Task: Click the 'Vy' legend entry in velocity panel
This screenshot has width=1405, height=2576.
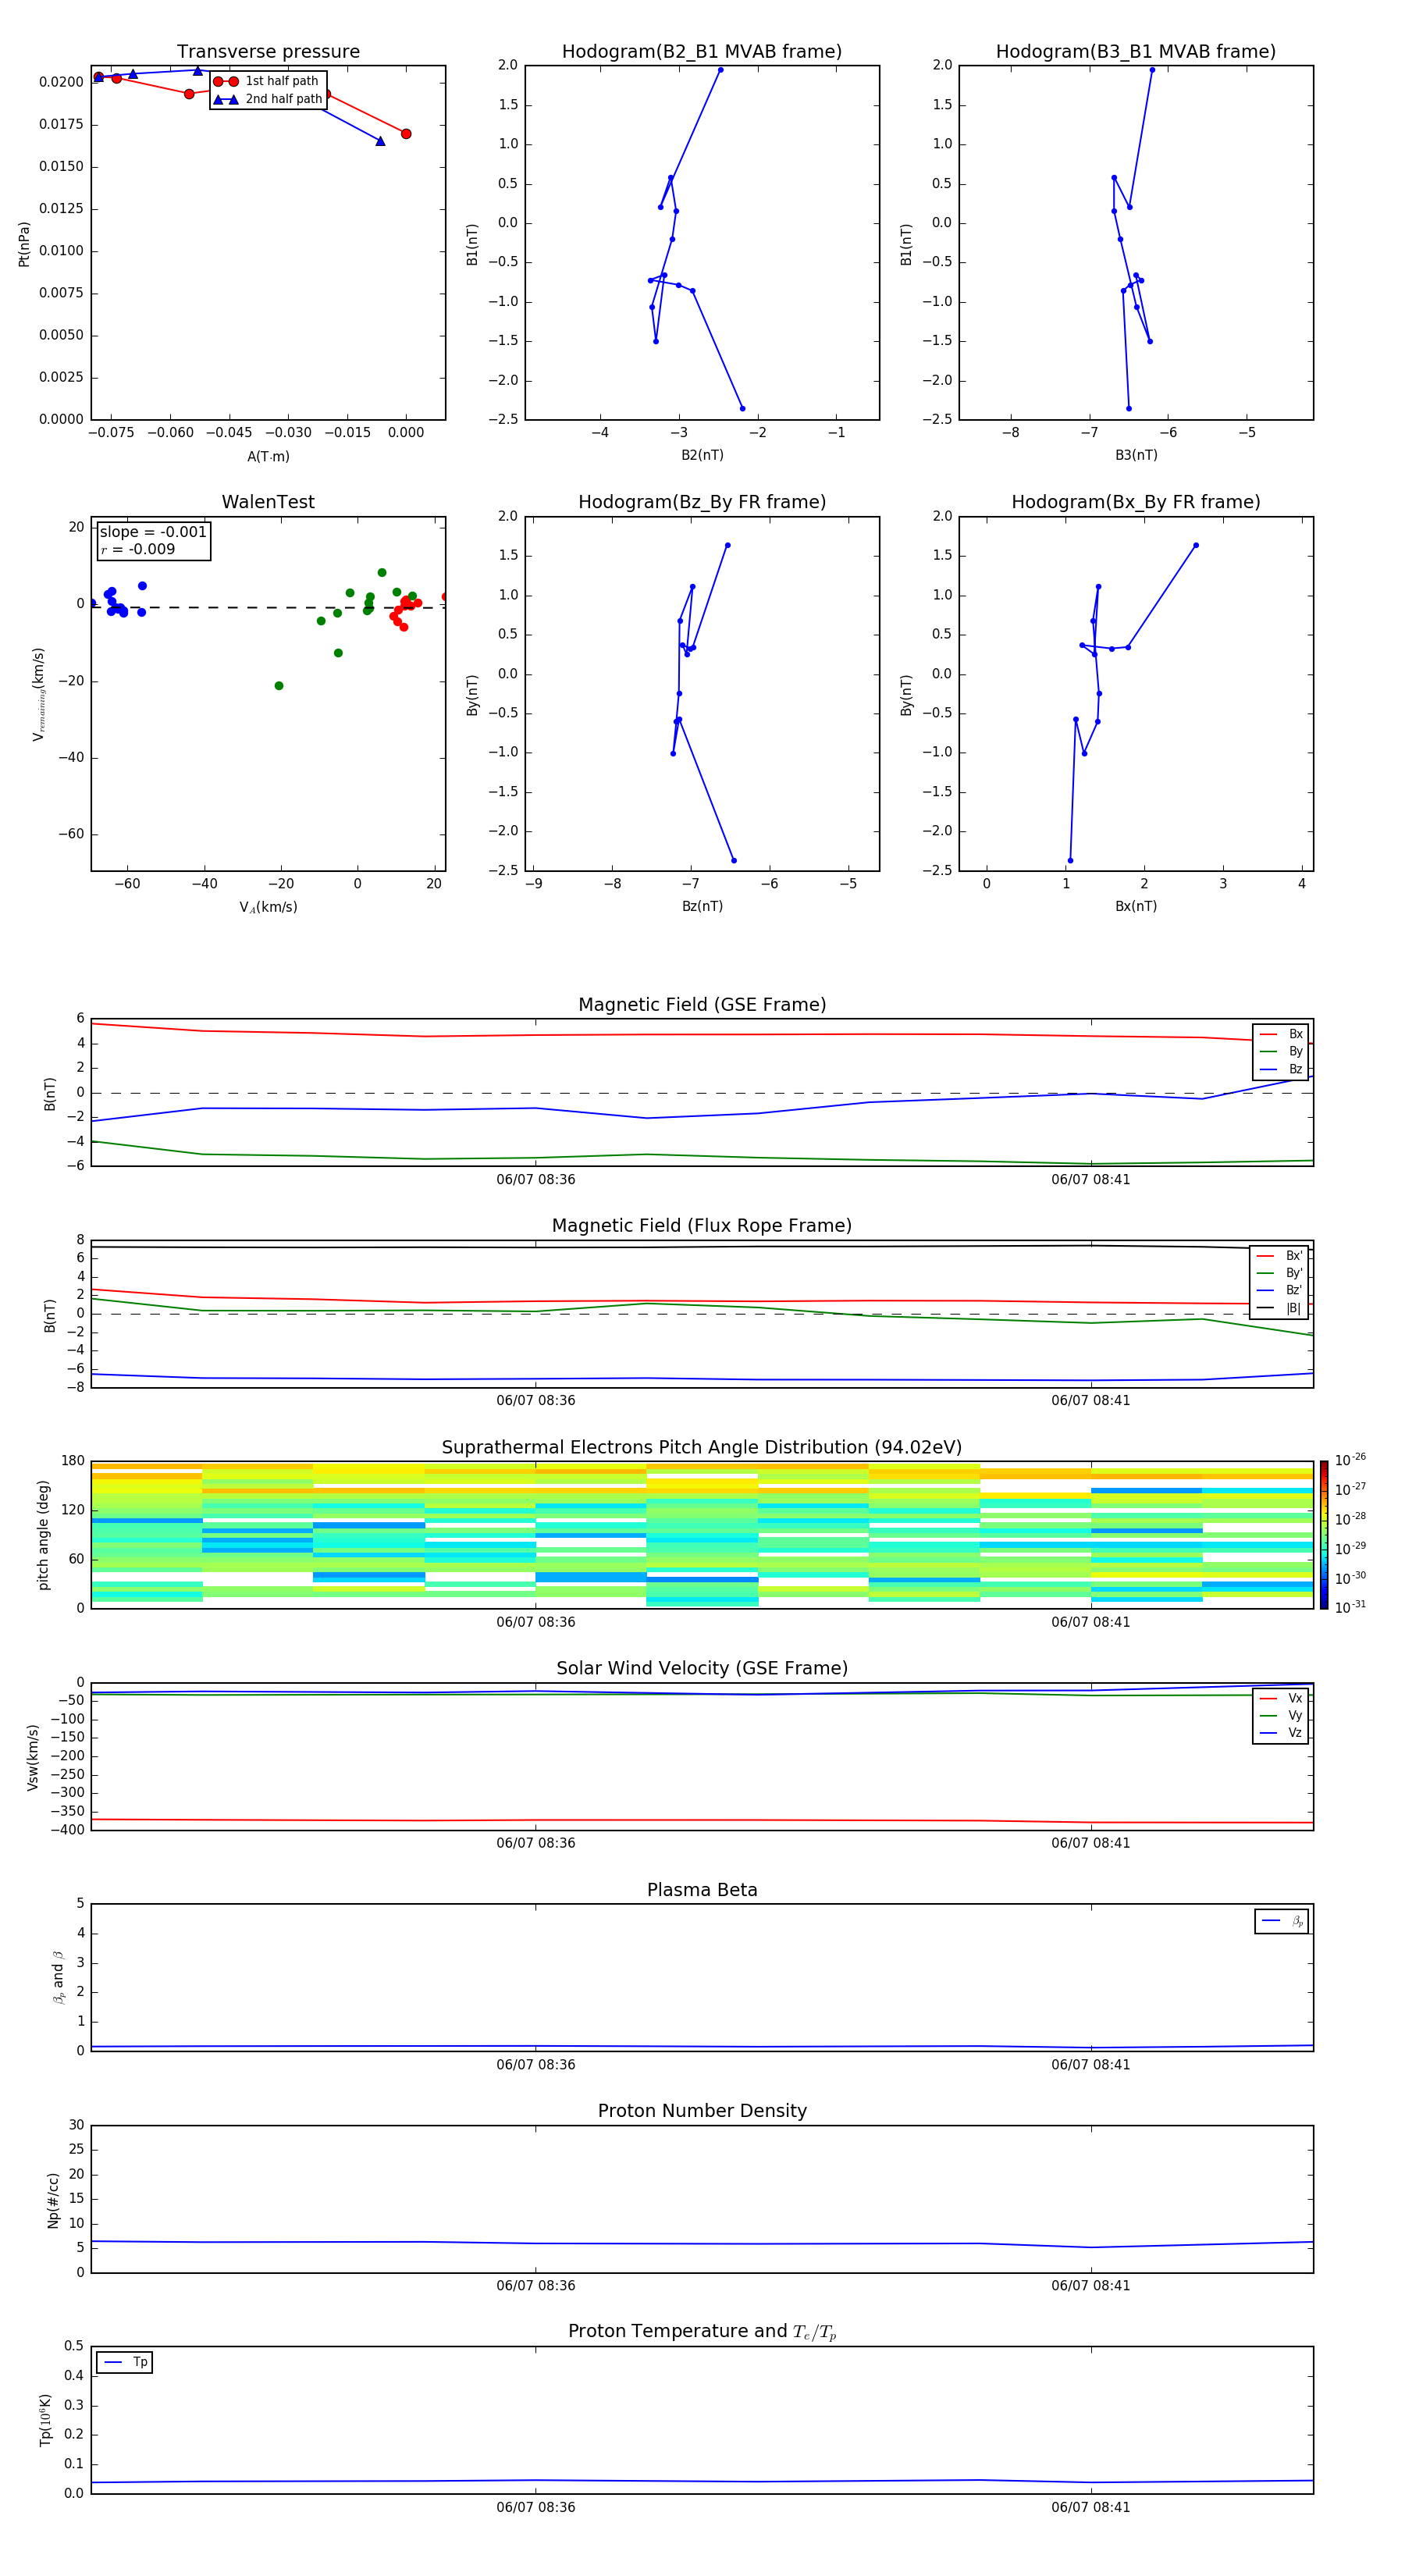Action: [1281, 1715]
